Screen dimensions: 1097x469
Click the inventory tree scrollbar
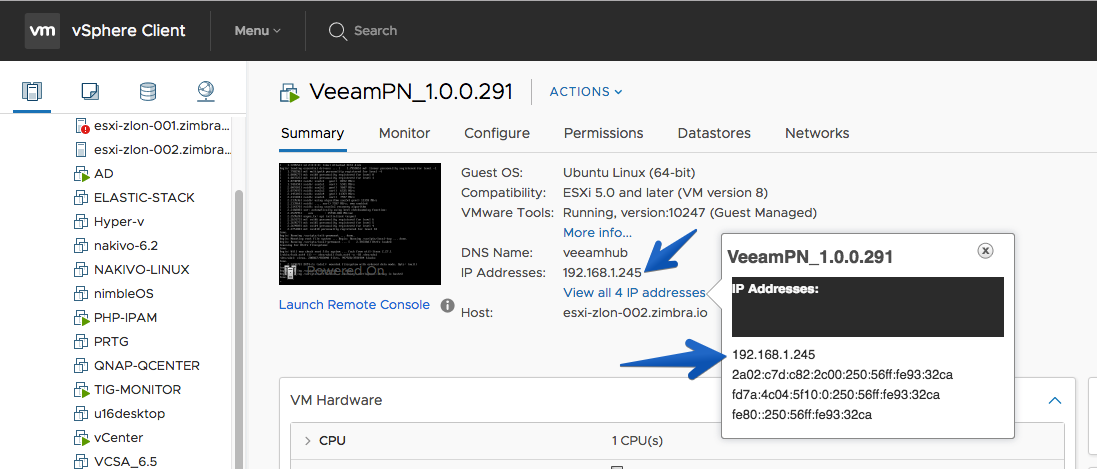tap(238, 329)
